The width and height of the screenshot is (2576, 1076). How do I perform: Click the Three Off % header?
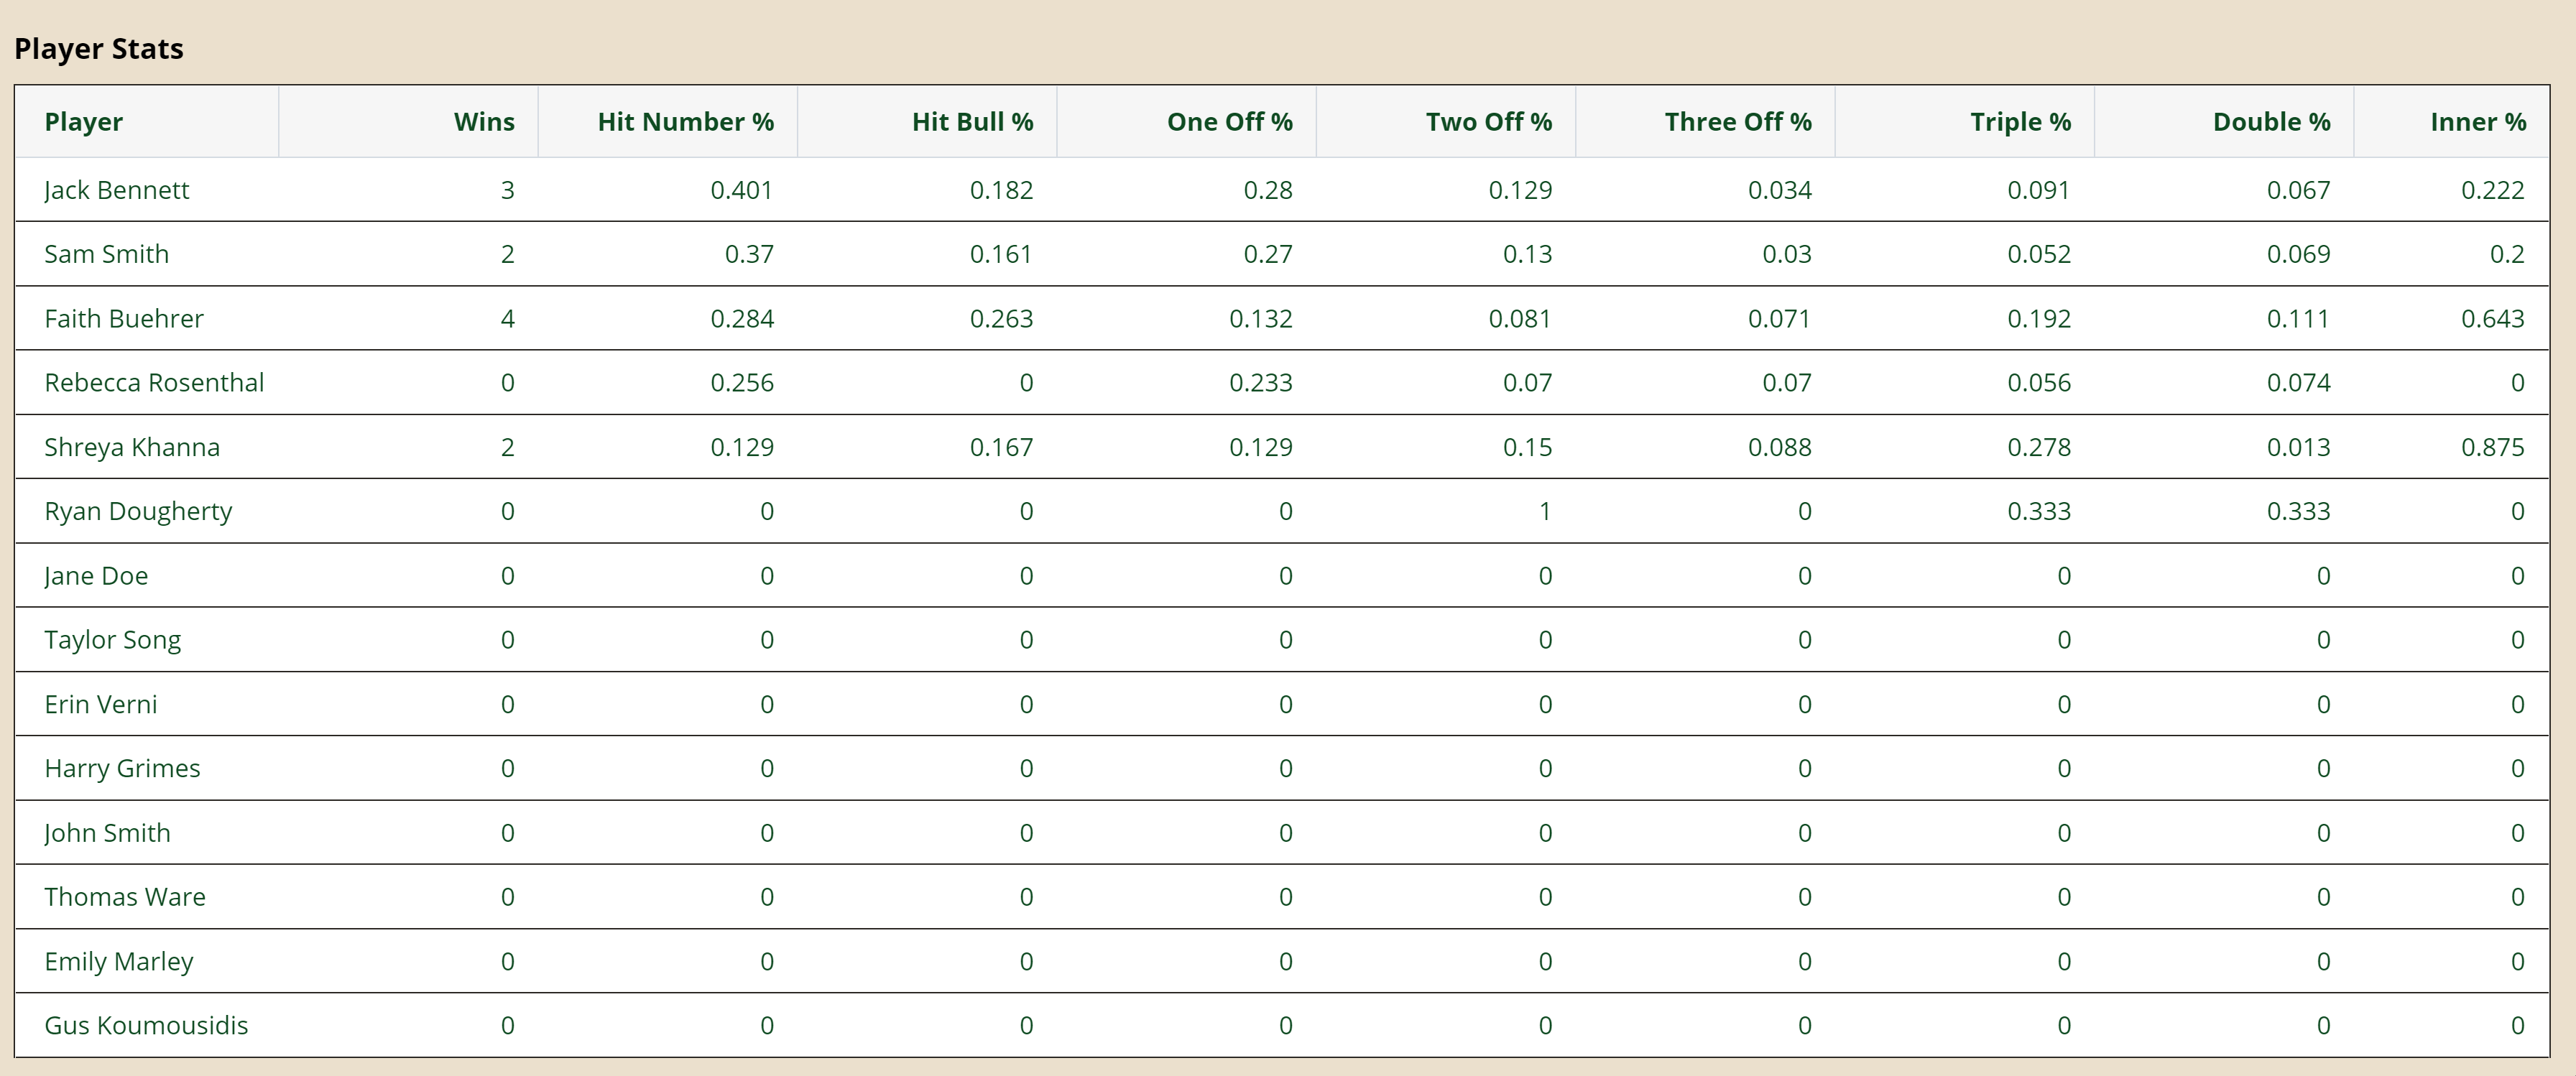click(1737, 122)
